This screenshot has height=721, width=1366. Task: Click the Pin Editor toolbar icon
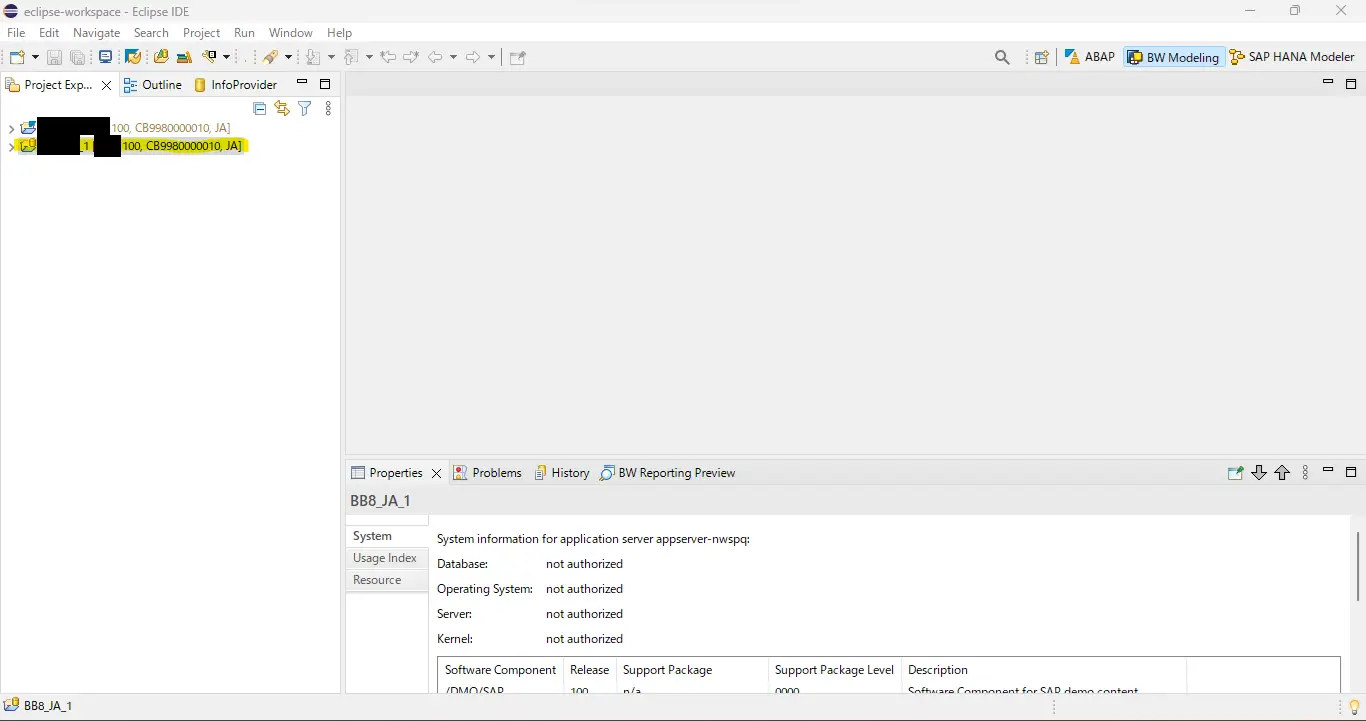[x=518, y=57]
